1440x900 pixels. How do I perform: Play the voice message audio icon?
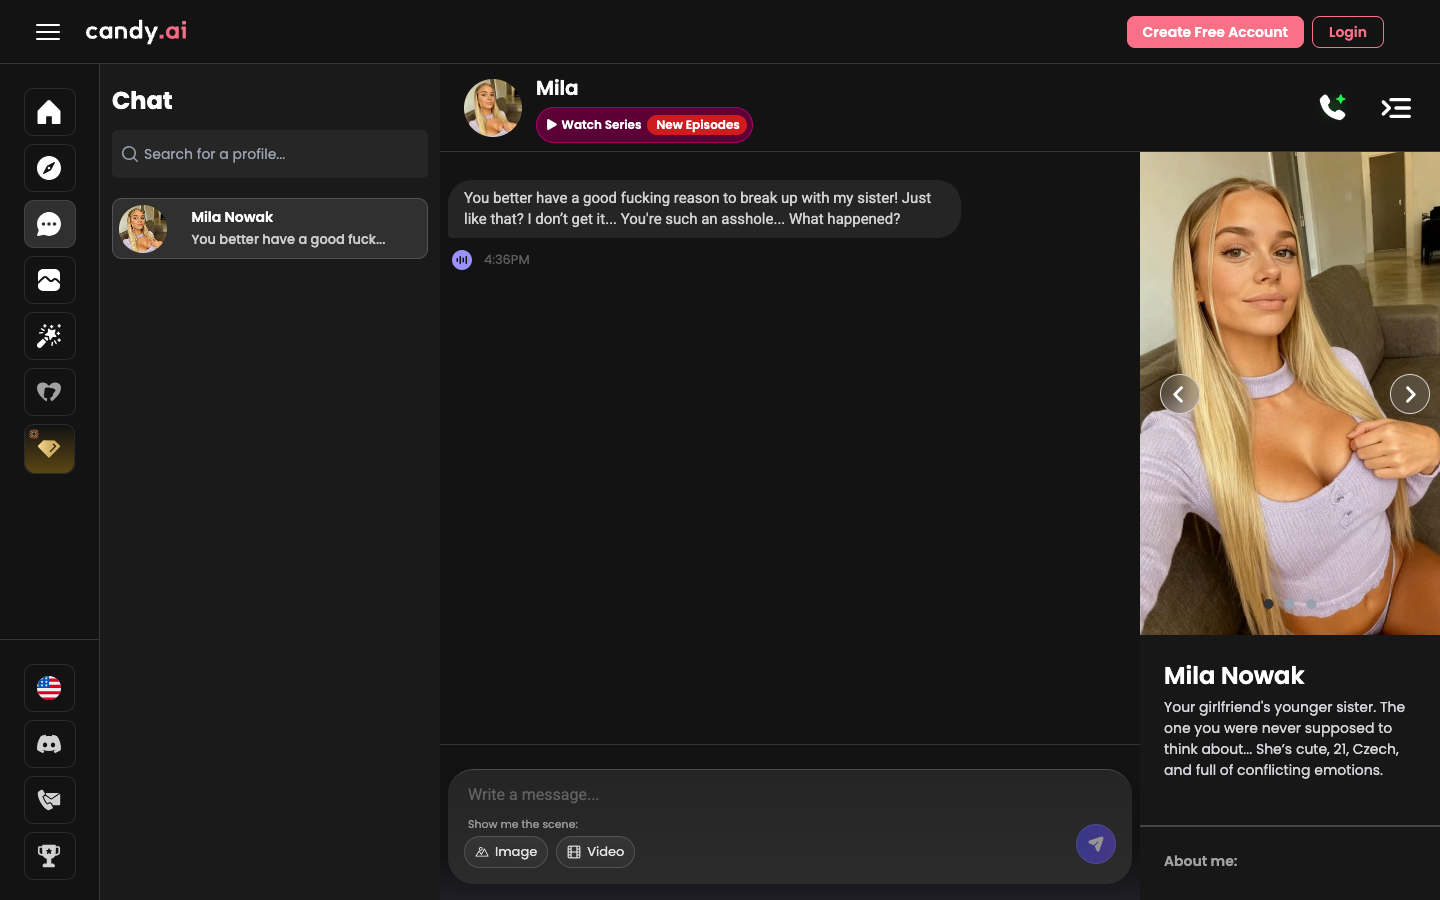pos(462,260)
